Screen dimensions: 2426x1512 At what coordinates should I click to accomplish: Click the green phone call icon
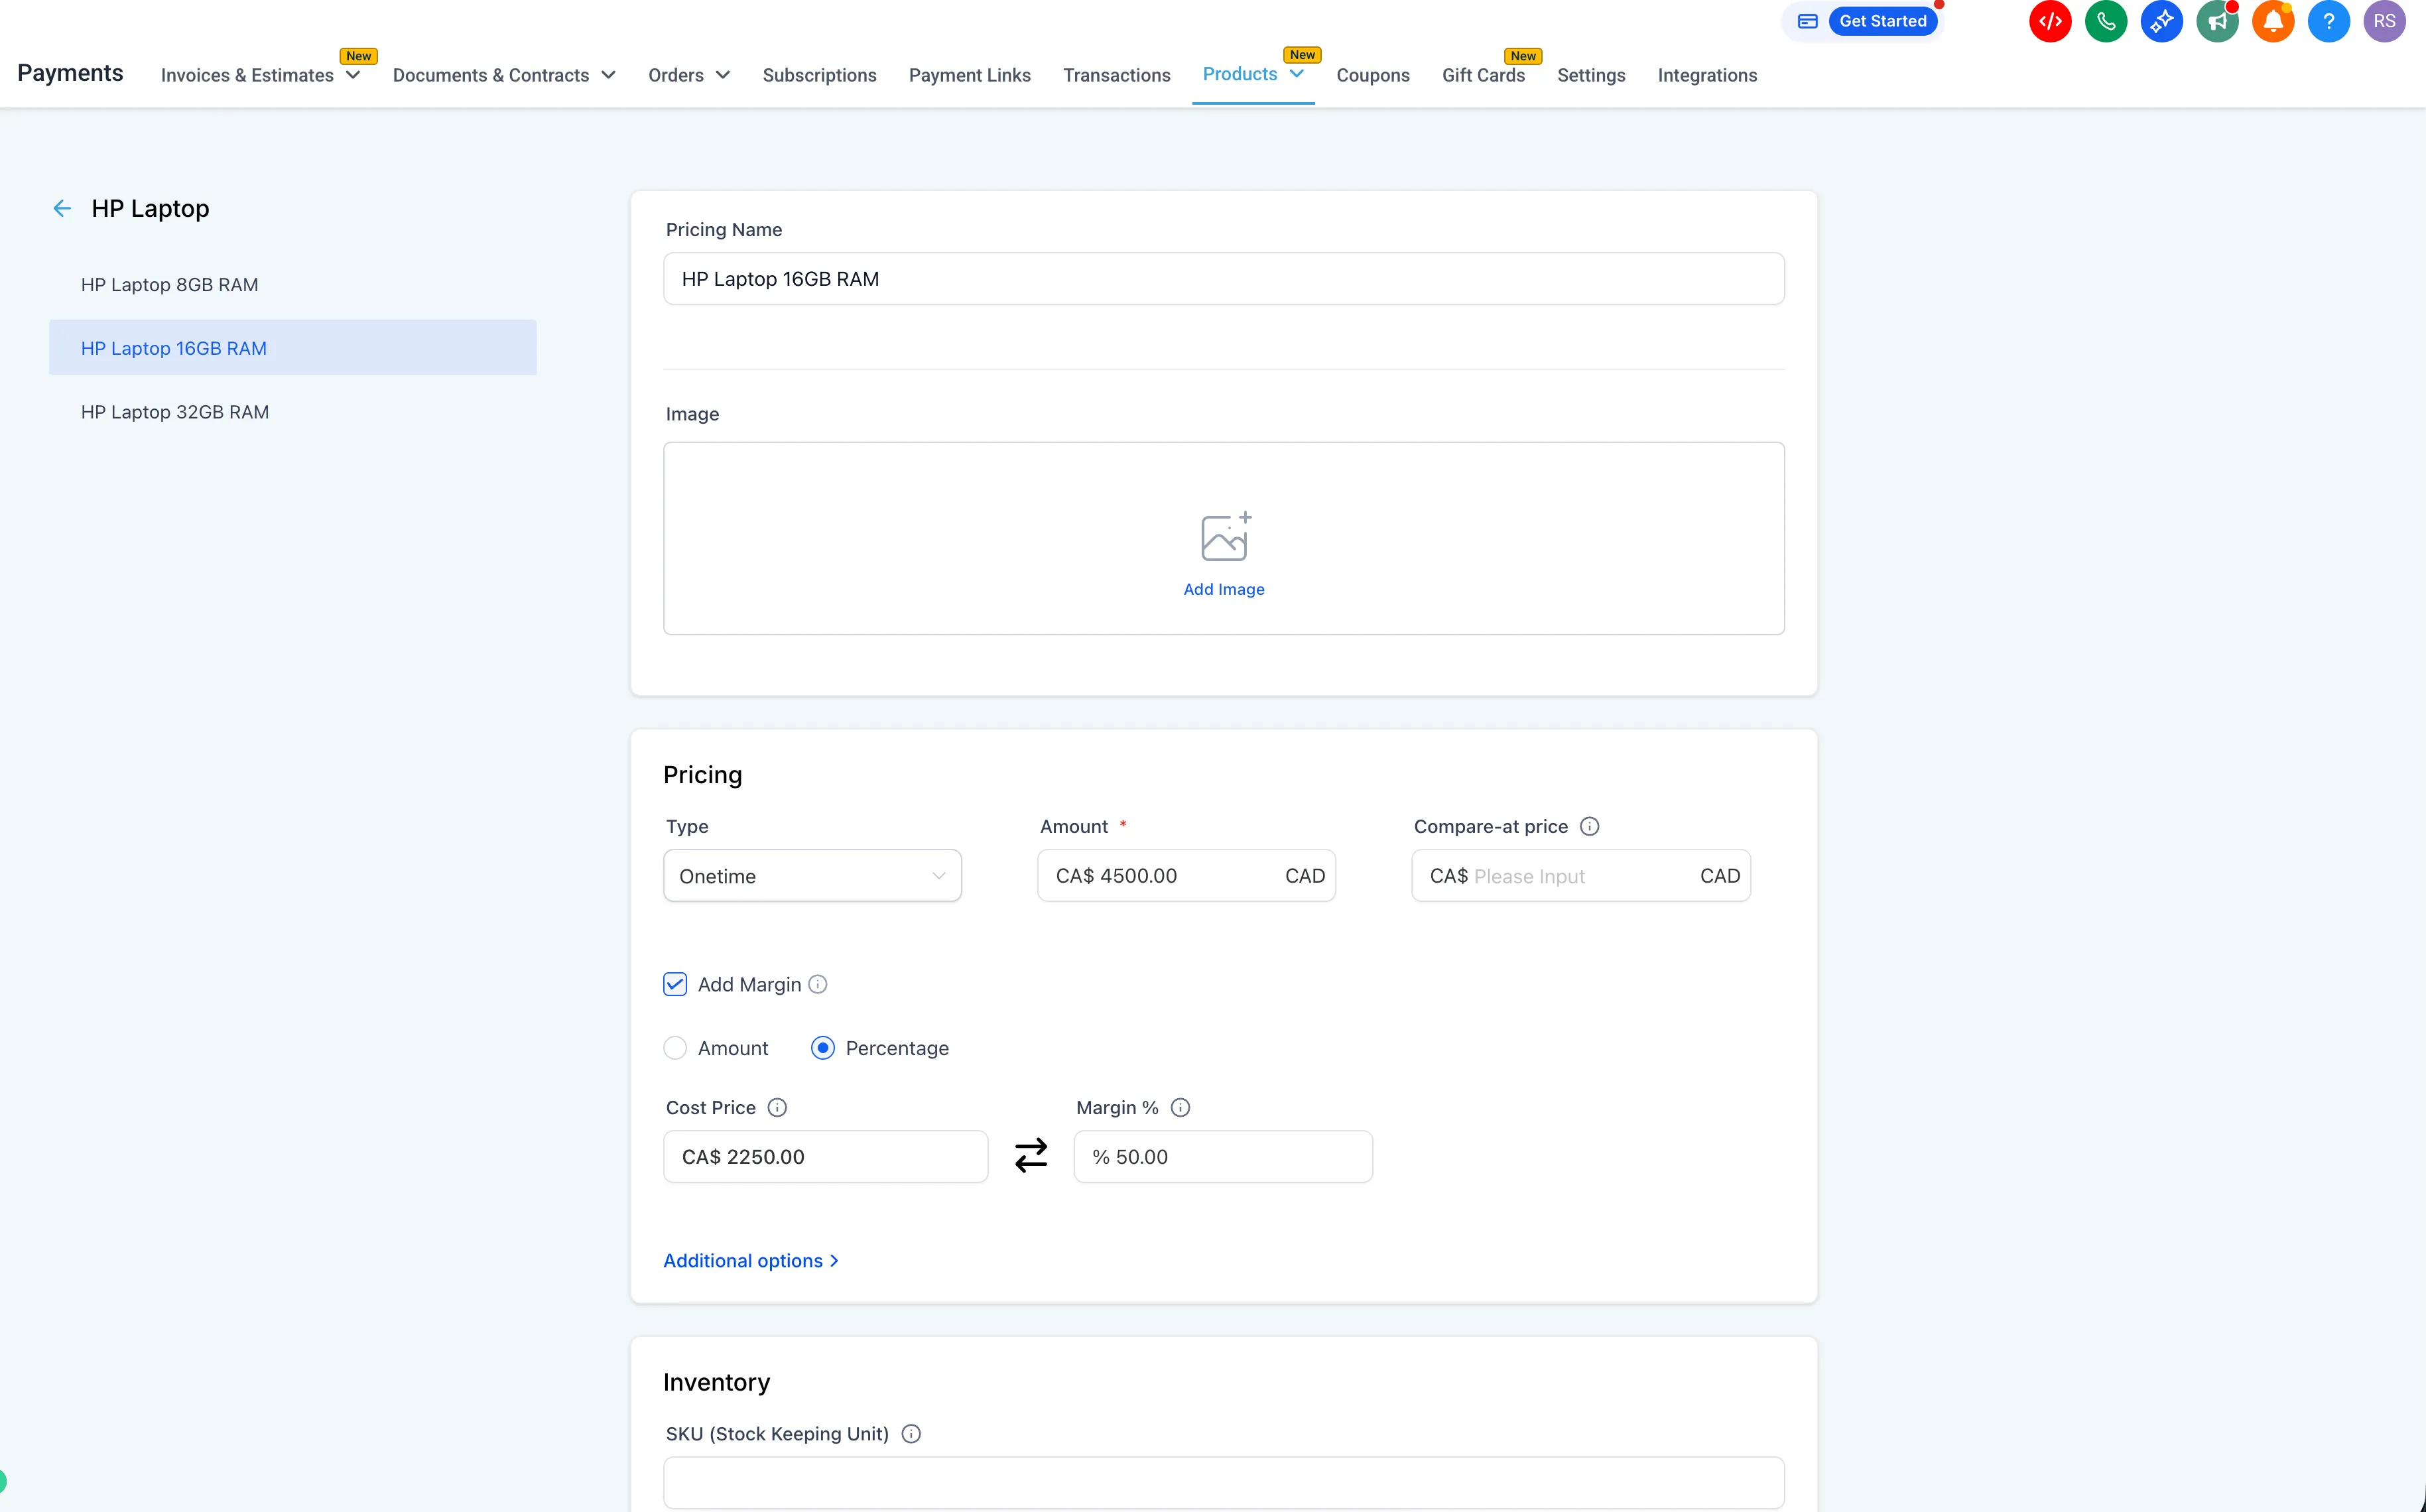tap(2106, 21)
